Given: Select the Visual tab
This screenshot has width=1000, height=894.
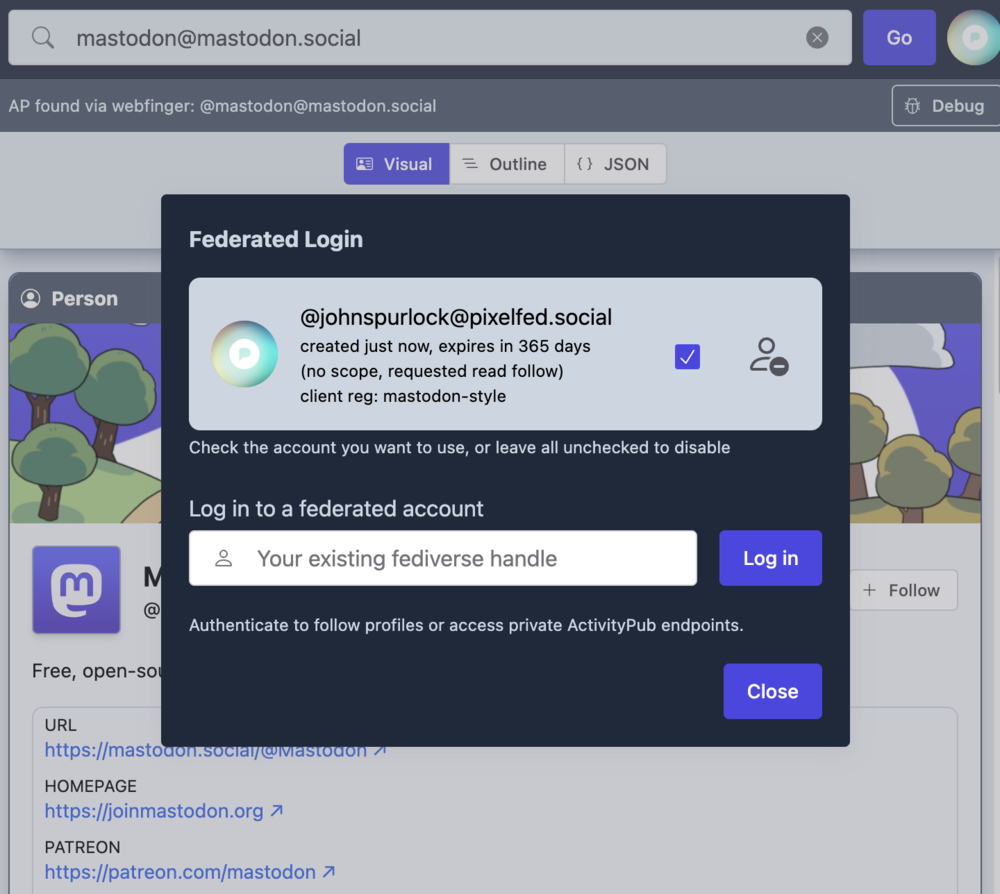Looking at the screenshot, I should click(x=396, y=164).
